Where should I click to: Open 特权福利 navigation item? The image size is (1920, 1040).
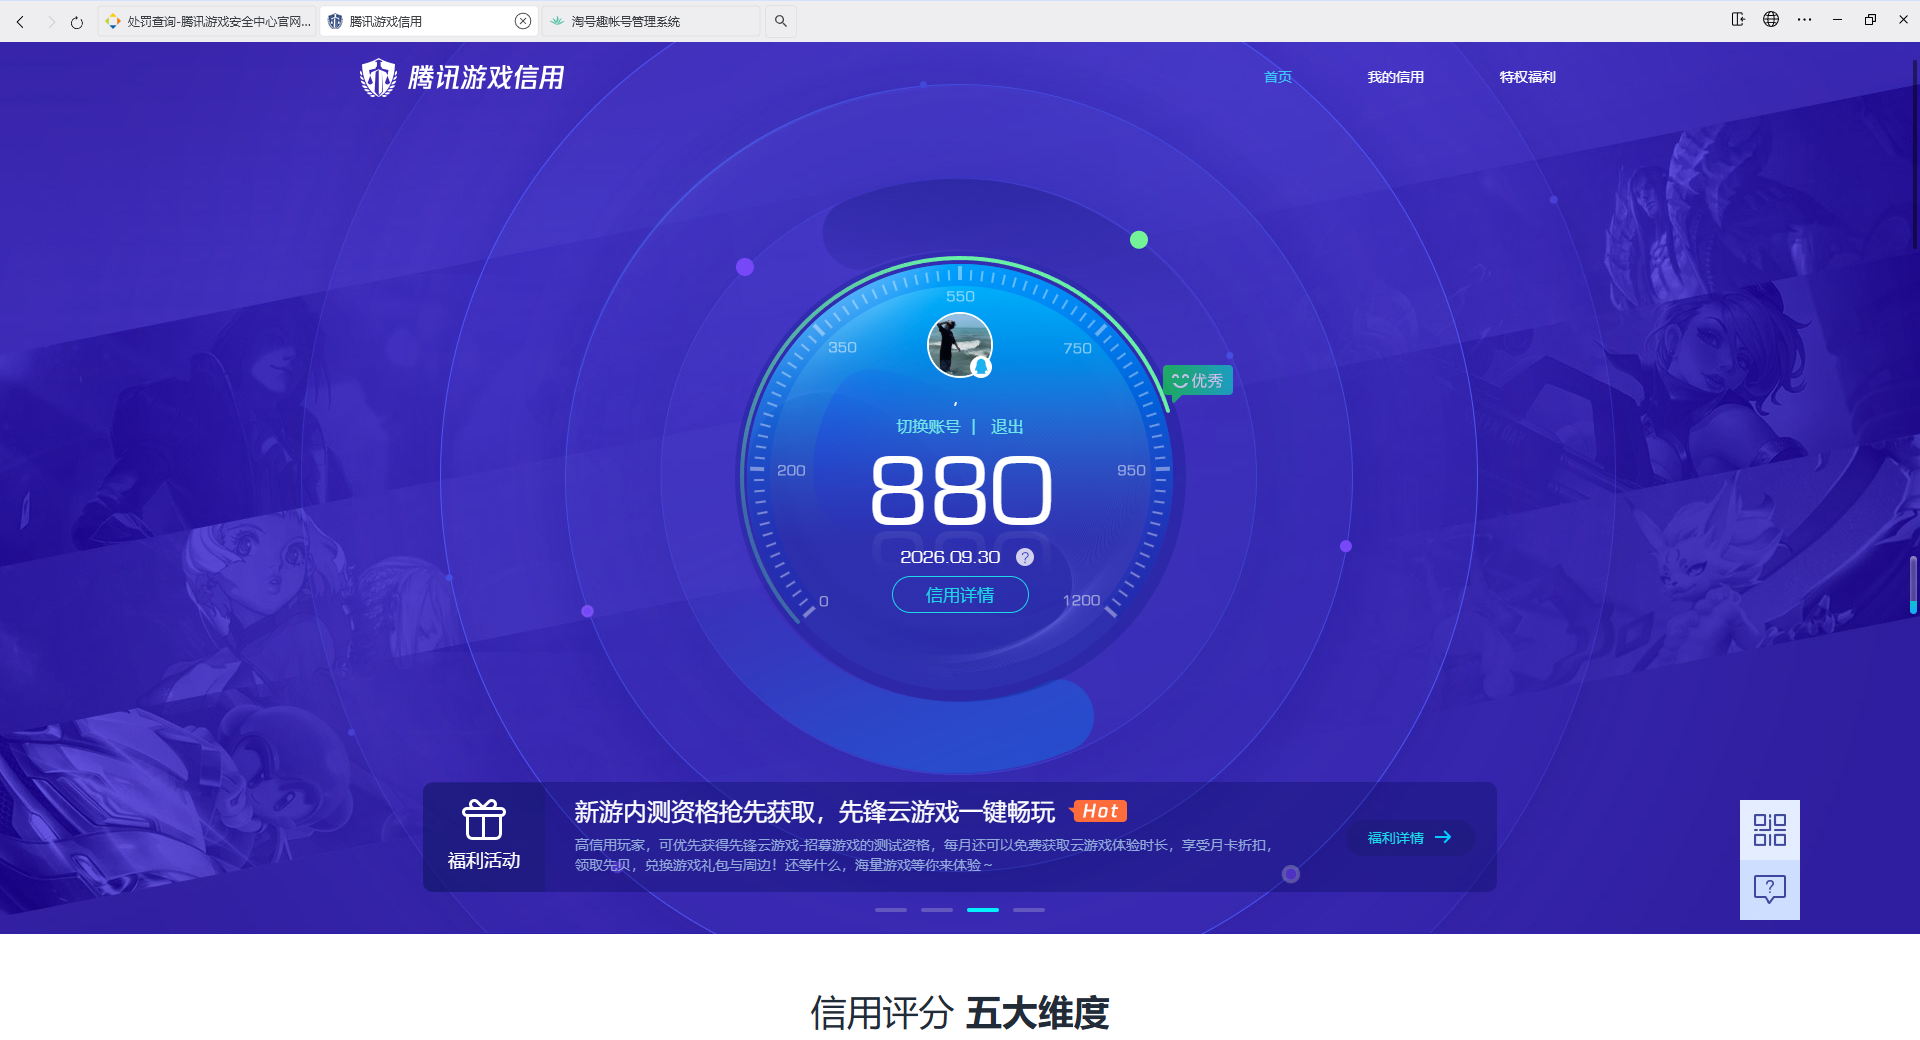click(x=1528, y=77)
